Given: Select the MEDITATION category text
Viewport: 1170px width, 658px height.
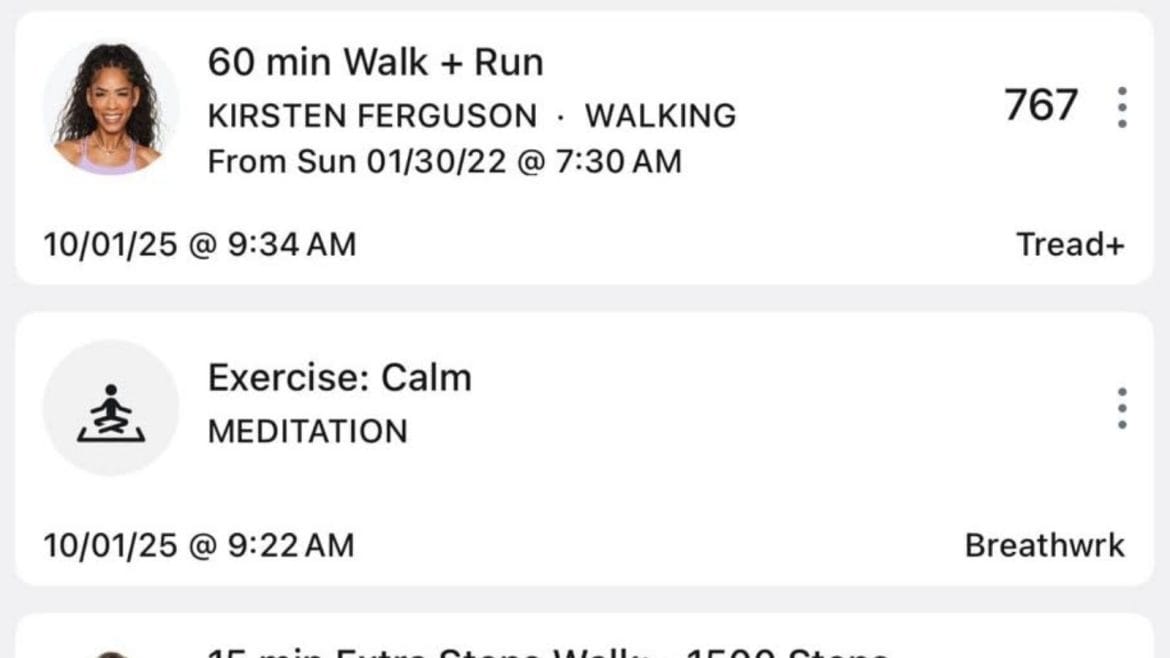Looking at the screenshot, I should 307,432.
